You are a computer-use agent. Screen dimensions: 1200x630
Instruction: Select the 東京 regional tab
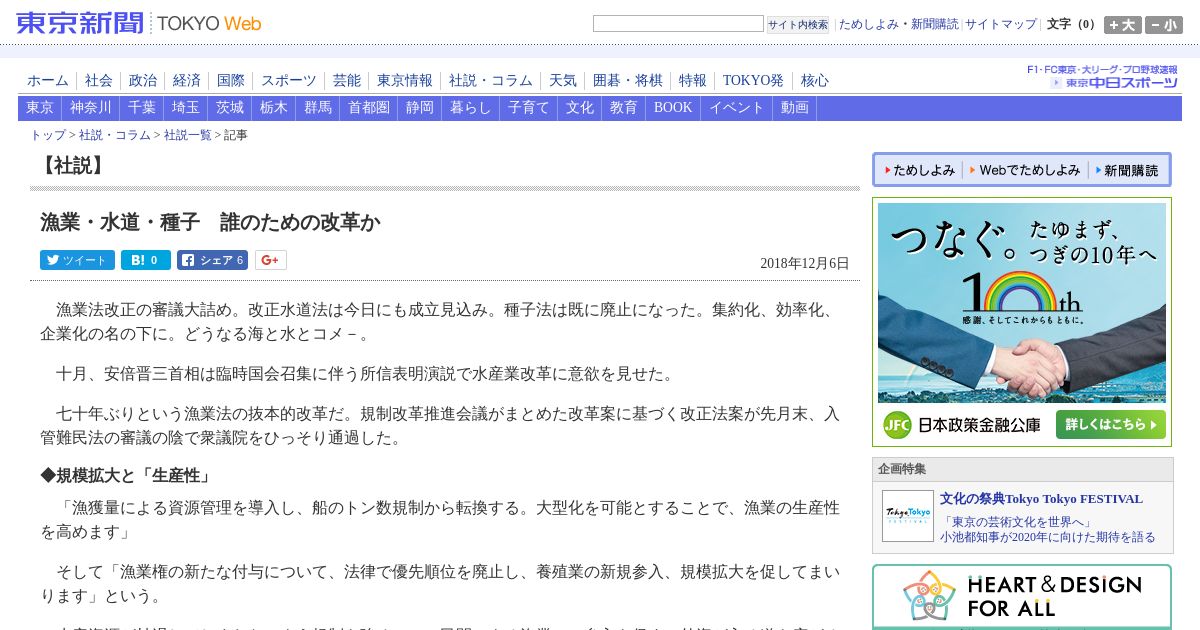point(40,108)
